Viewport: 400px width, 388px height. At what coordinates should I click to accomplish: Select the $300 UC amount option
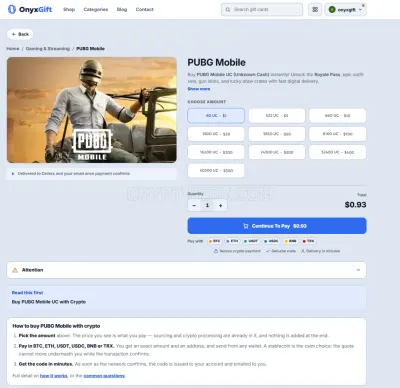[x=277, y=152]
